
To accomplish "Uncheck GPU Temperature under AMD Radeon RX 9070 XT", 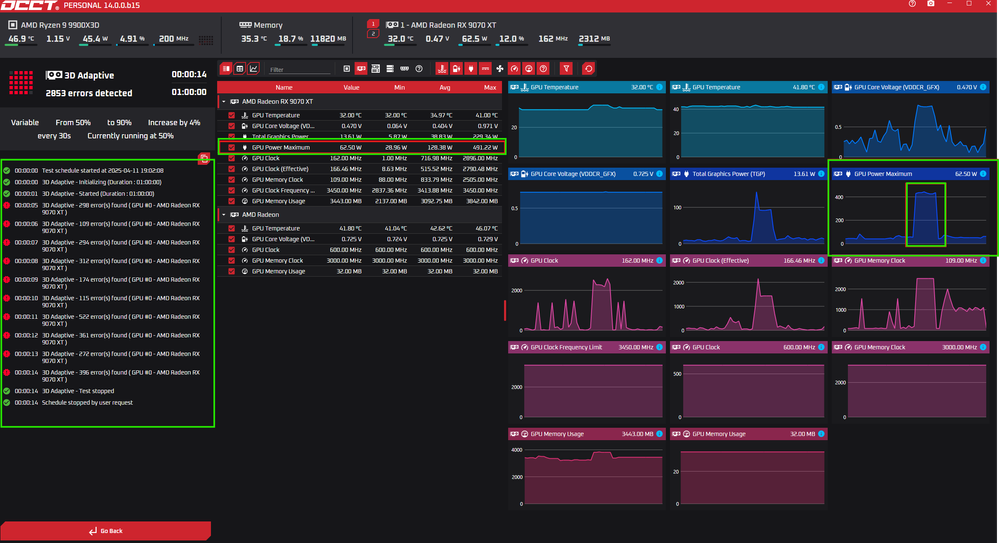I will coord(231,115).
